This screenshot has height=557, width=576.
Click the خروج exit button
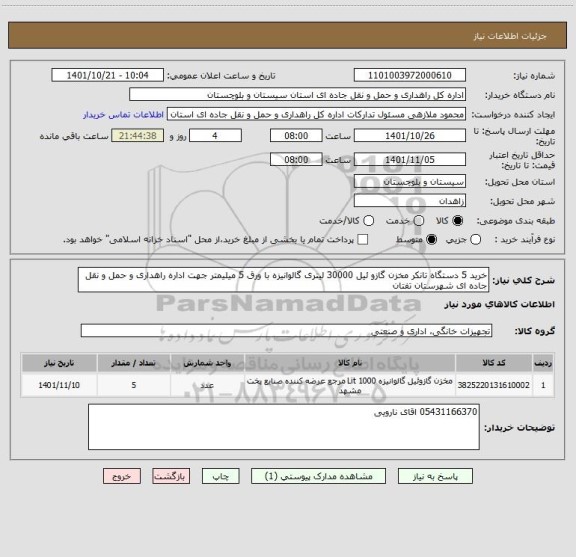122,476
